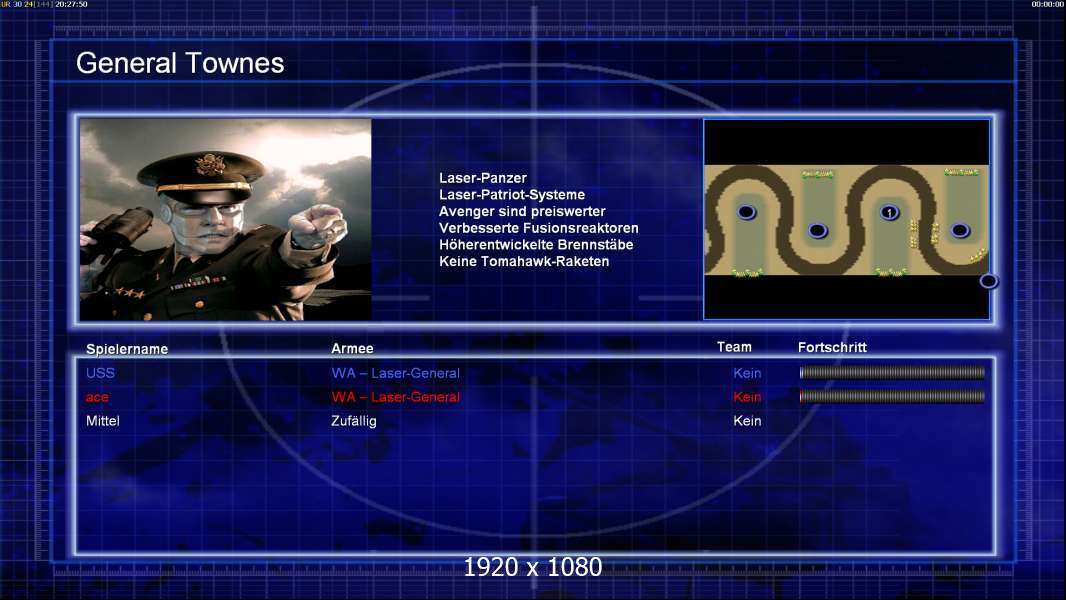The image size is (1066, 600).
Task: Click 'Verbesserte Fusionsreaktoren' text
Action: [x=538, y=228]
